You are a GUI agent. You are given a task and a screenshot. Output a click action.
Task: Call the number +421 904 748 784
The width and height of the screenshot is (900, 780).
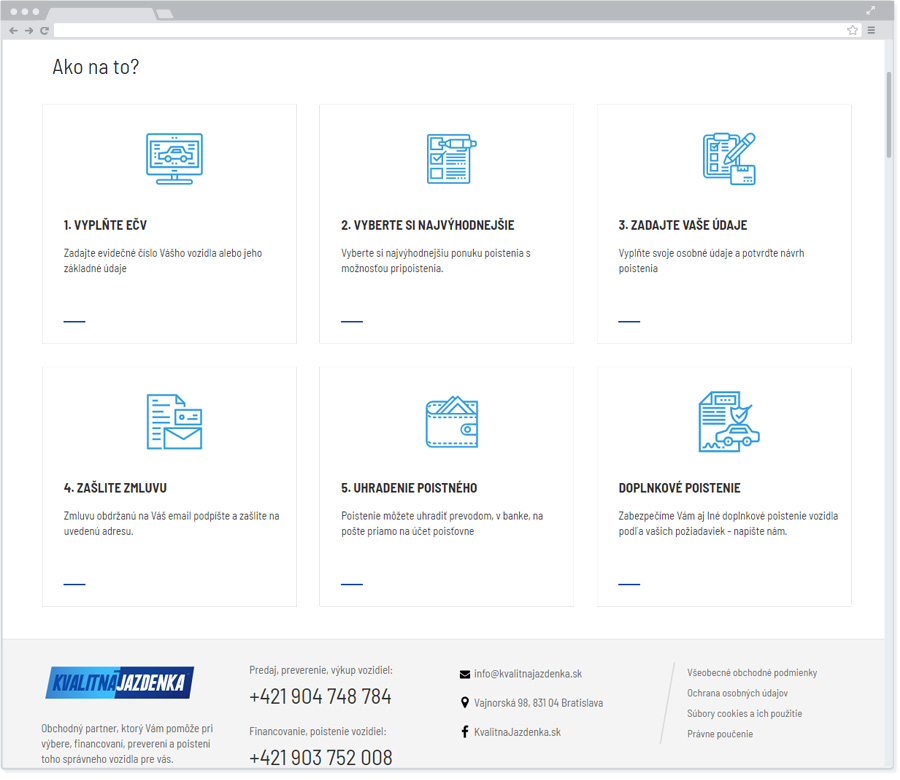tap(319, 697)
